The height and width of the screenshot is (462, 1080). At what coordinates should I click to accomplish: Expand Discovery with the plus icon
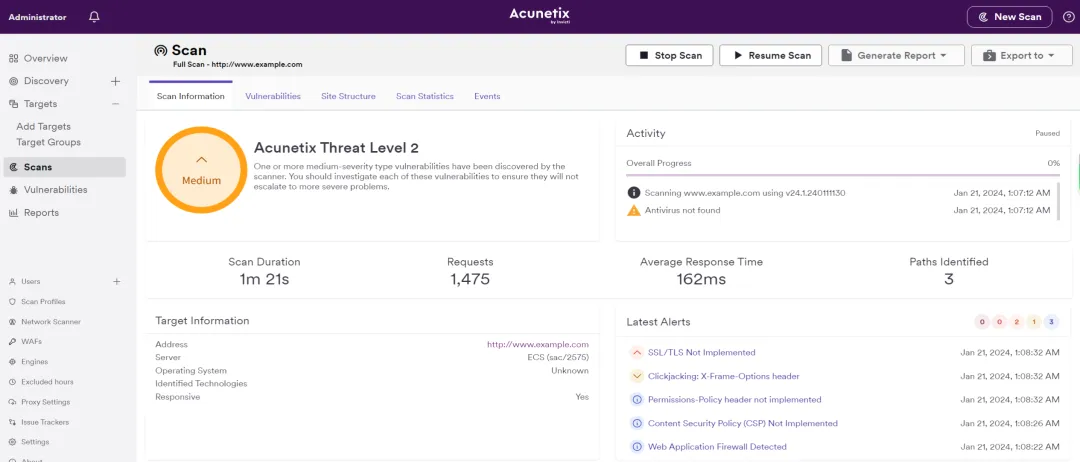click(116, 81)
